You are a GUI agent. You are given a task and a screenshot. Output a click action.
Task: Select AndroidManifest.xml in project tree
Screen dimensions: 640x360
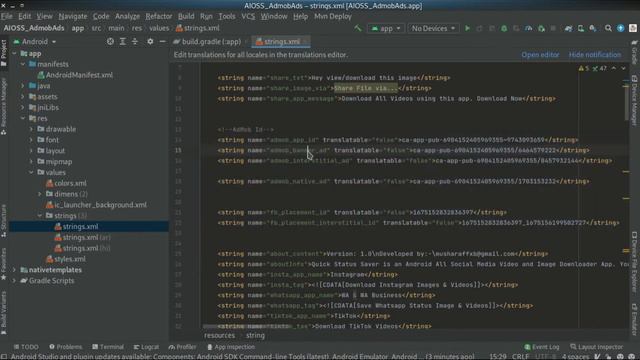(75, 75)
